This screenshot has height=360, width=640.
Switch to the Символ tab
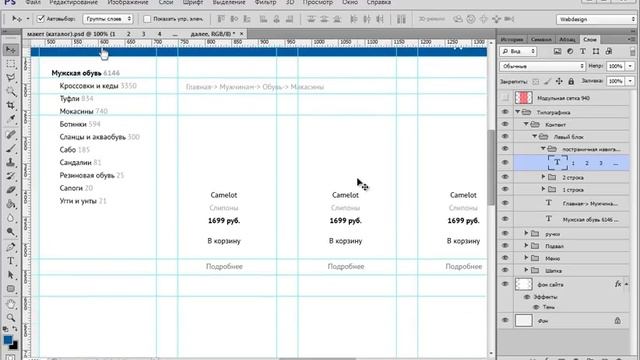541,40
